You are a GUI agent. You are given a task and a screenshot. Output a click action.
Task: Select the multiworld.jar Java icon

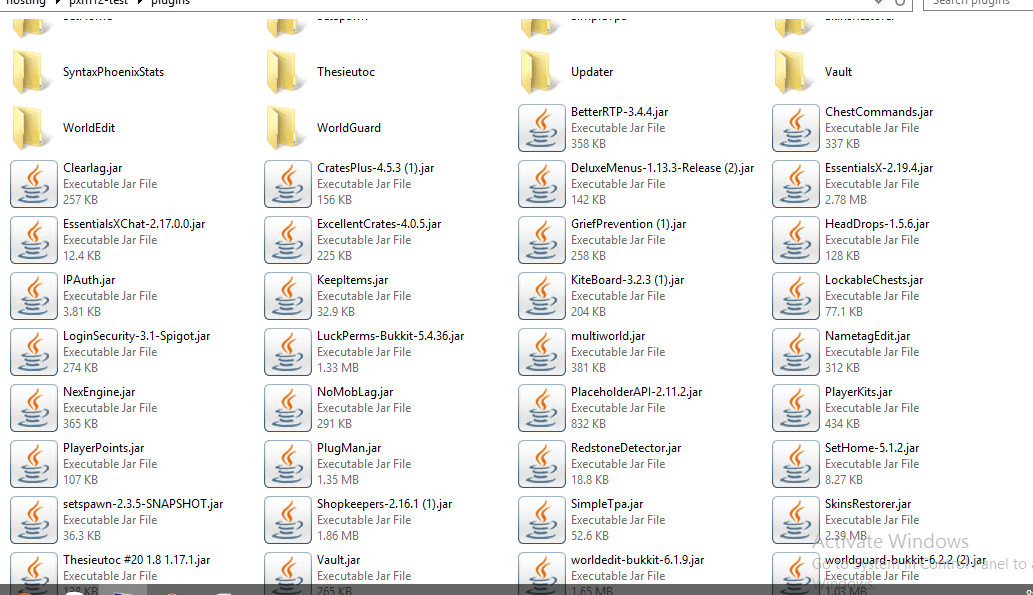tap(542, 352)
